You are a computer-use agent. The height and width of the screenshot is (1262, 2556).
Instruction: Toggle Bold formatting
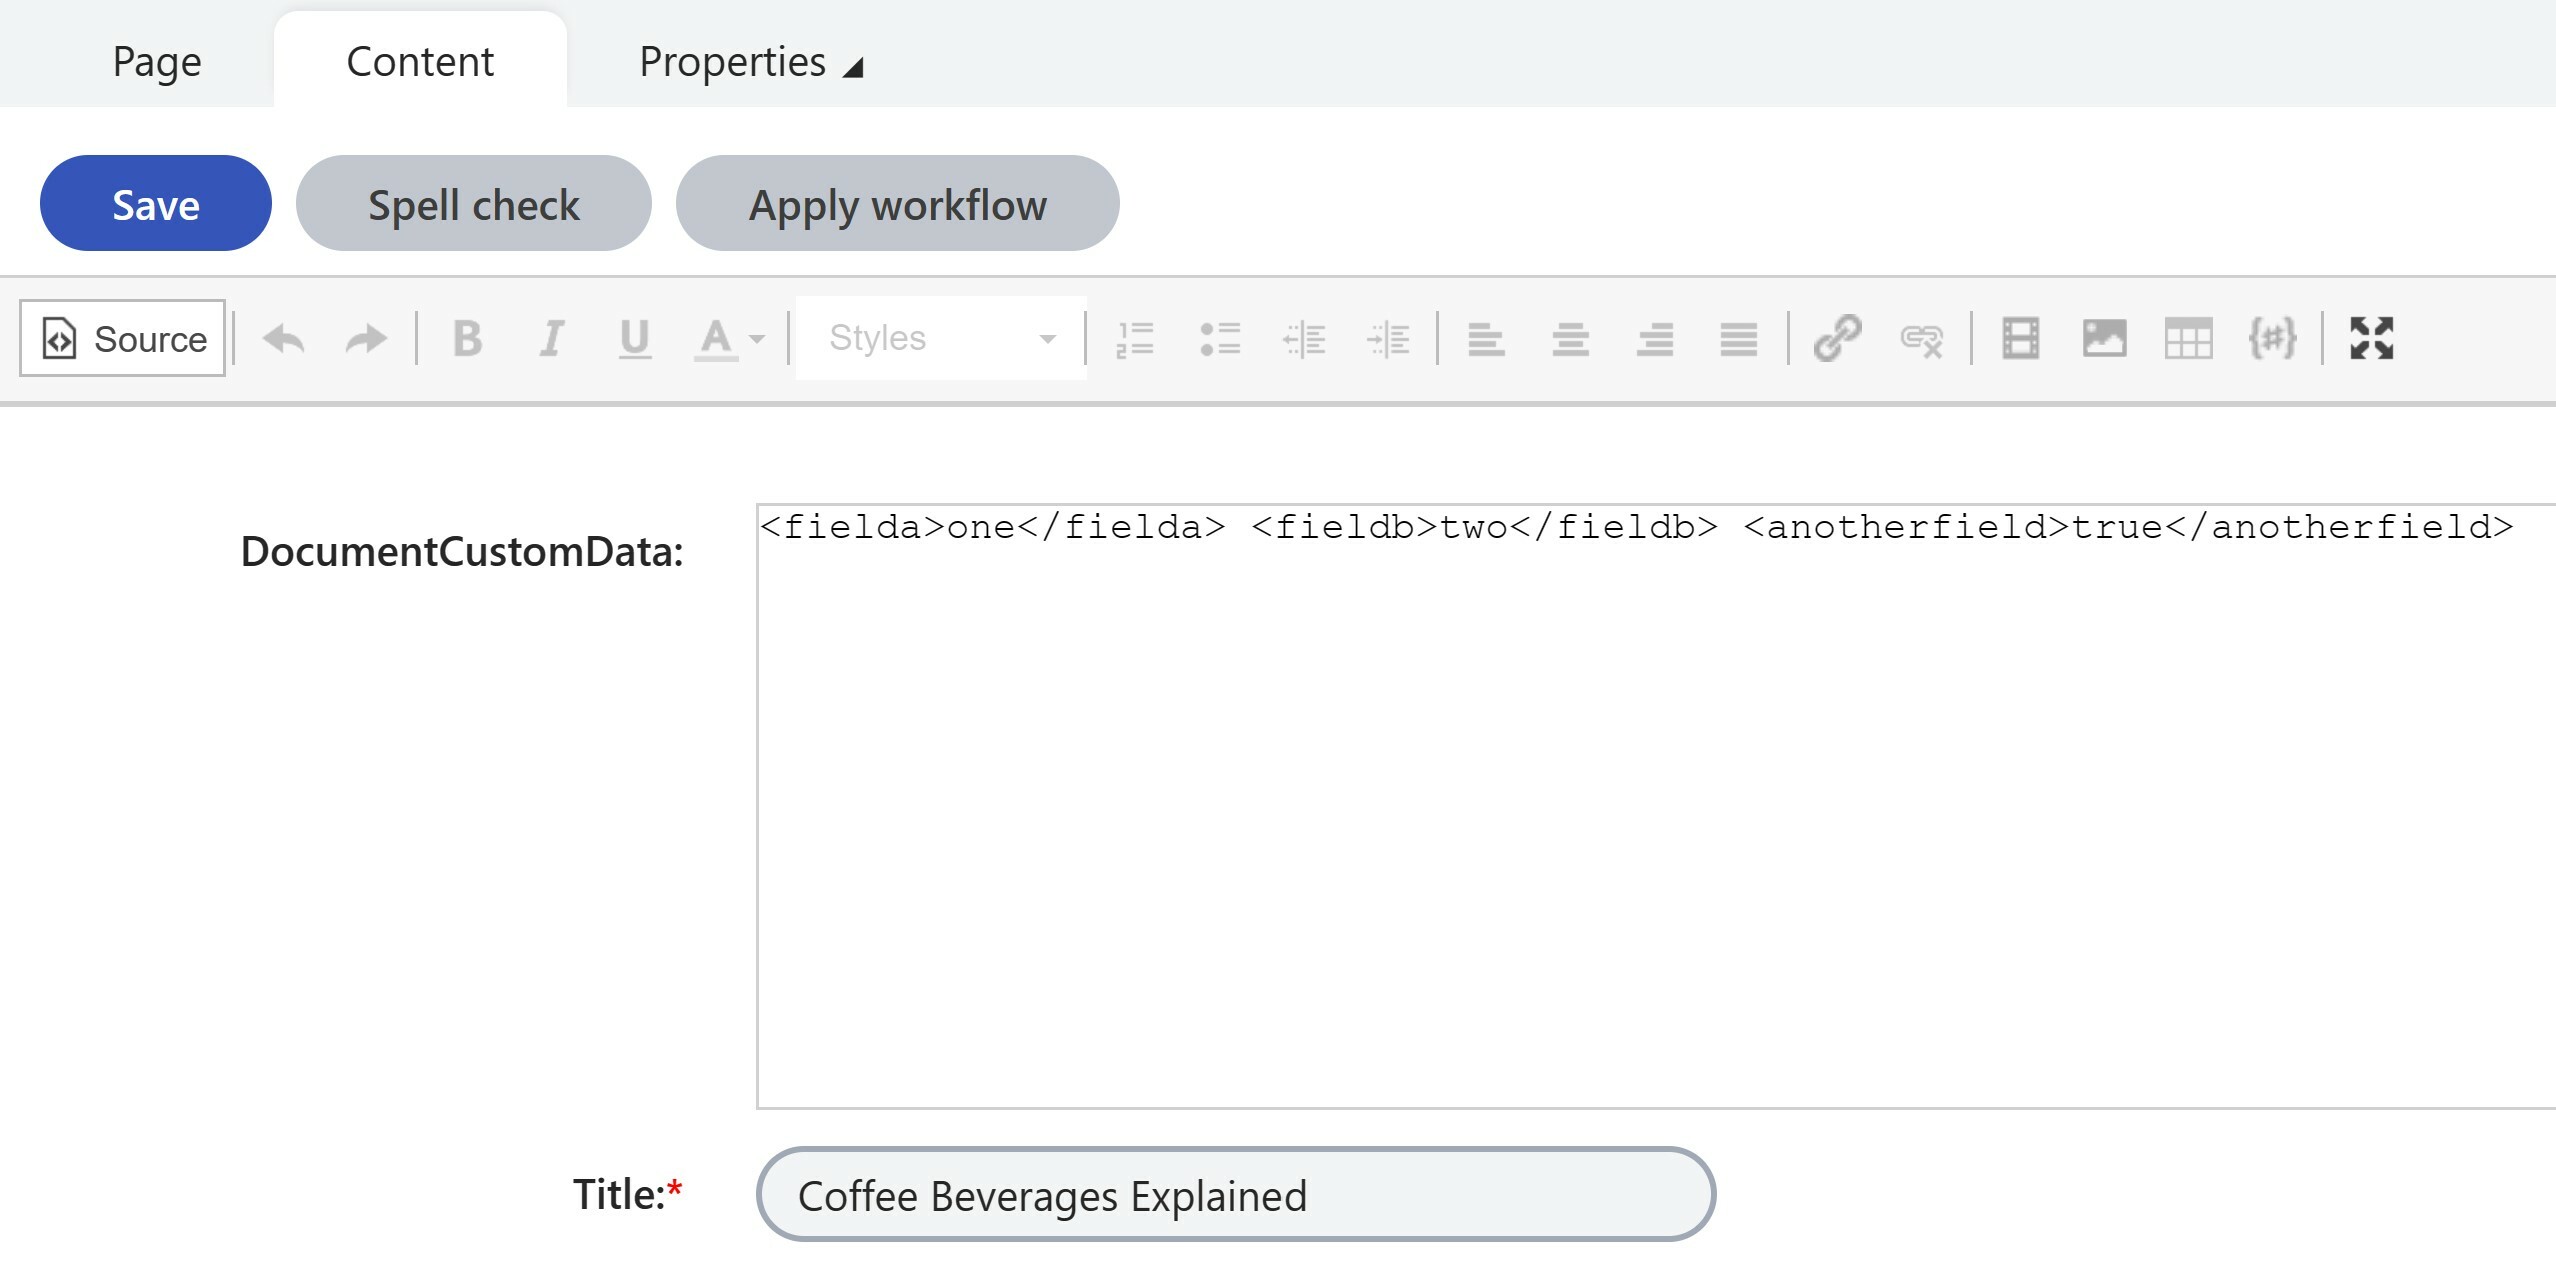[x=467, y=338]
